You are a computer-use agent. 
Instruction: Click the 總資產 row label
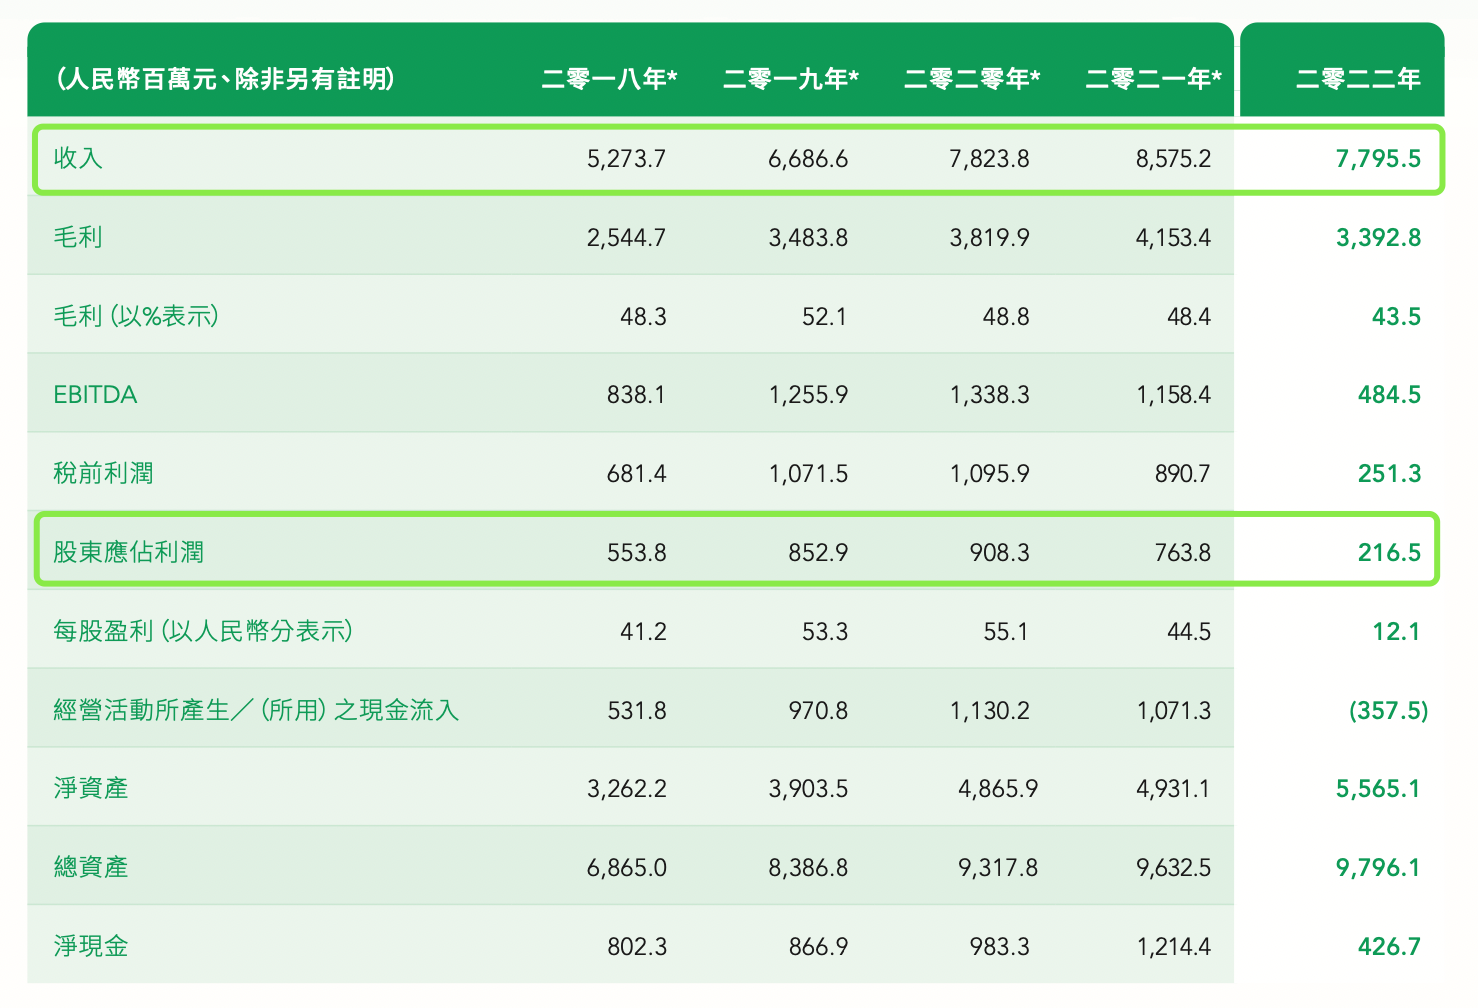pyautogui.click(x=91, y=867)
